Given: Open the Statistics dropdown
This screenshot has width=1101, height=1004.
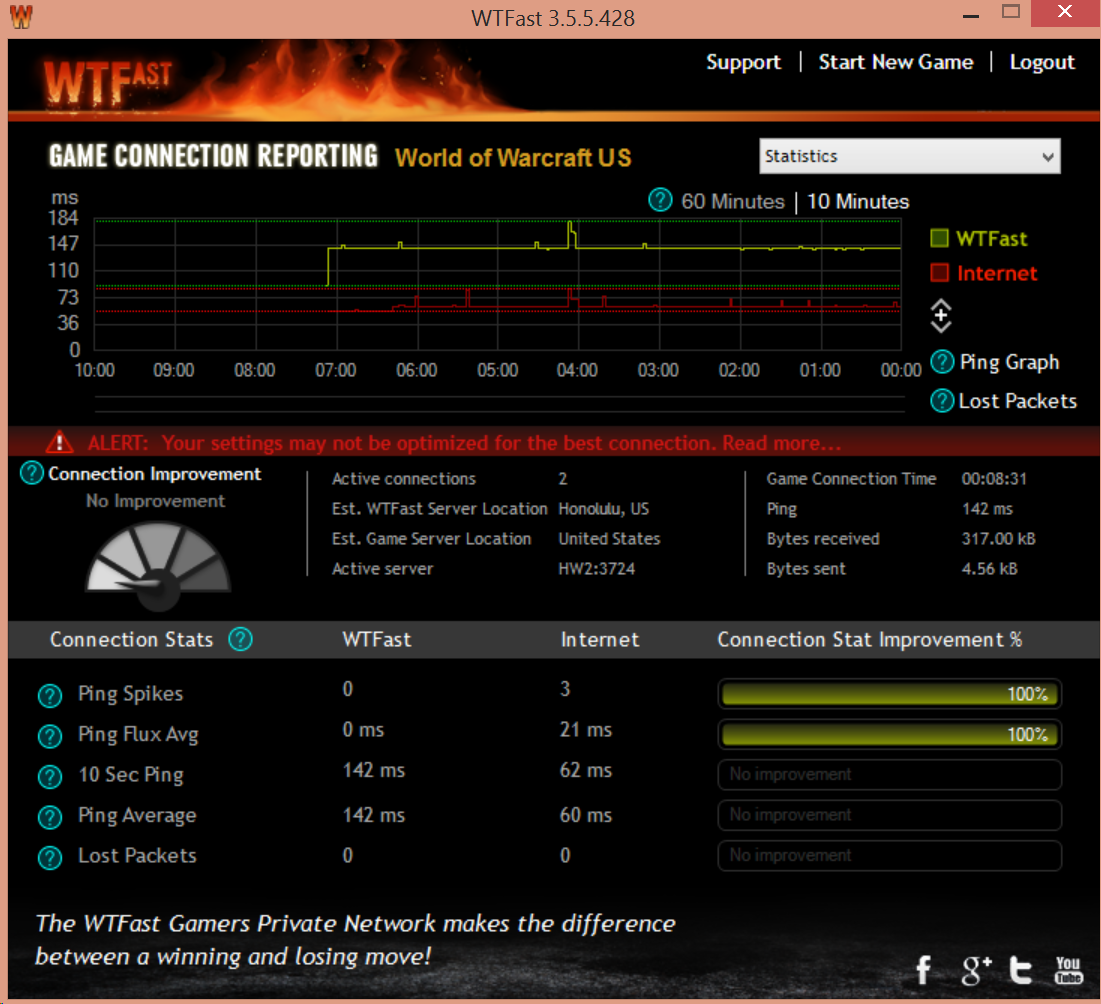Looking at the screenshot, I should pos(909,156).
